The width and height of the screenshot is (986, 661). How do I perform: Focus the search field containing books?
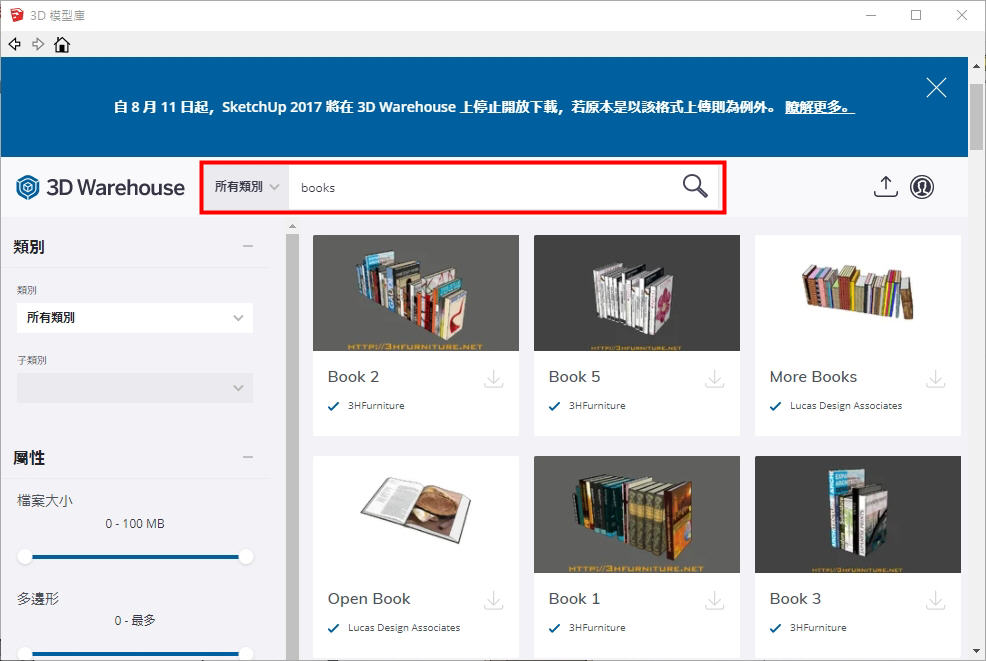click(482, 187)
